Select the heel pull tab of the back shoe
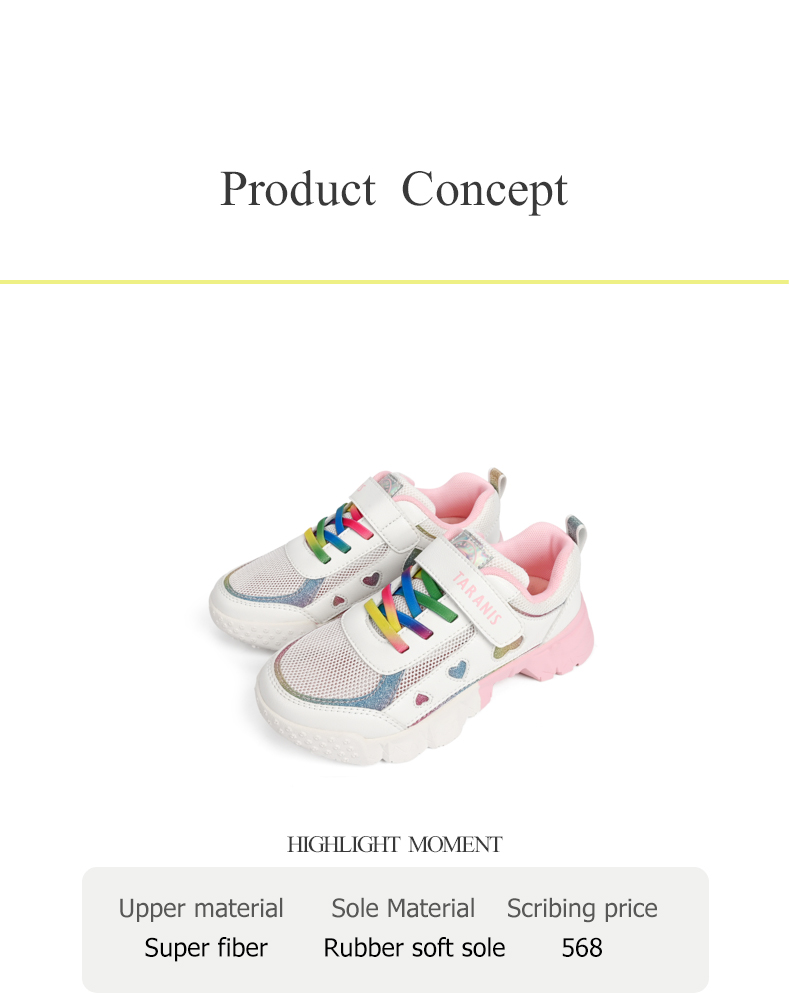The height and width of the screenshot is (993, 790). click(x=496, y=483)
